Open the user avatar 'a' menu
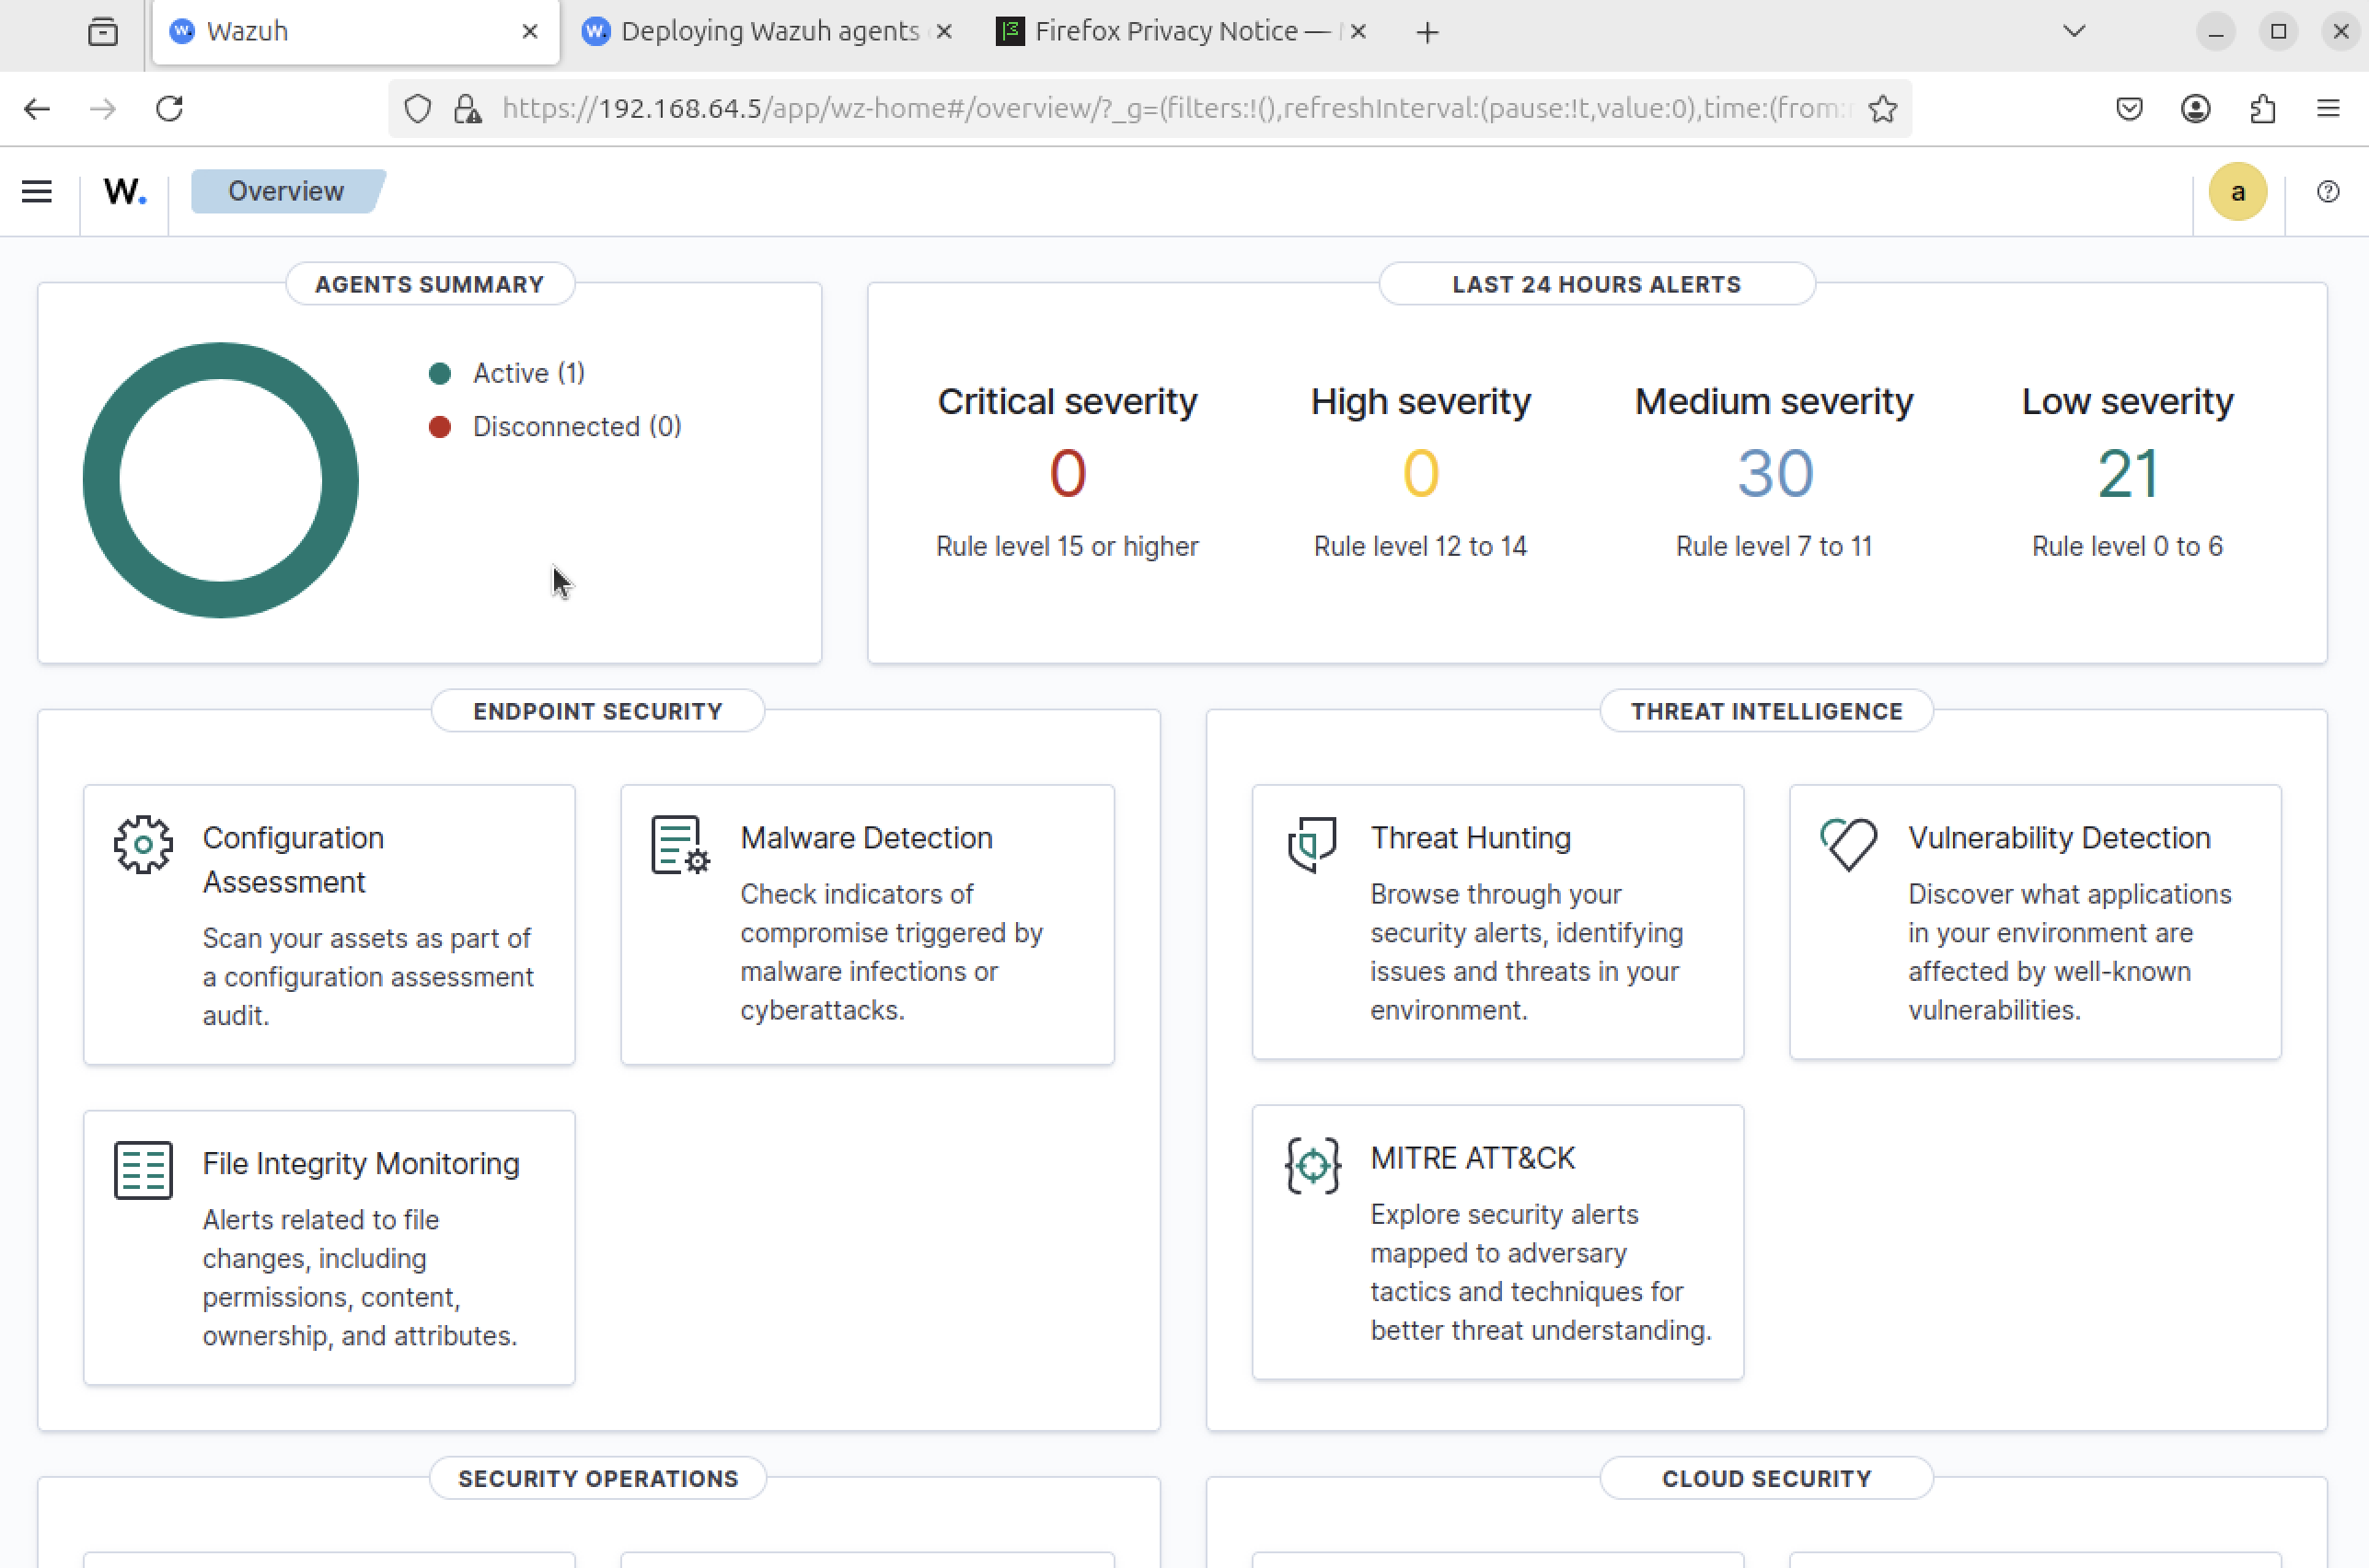Viewport: 2369px width, 1568px height. pyautogui.click(x=2237, y=191)
